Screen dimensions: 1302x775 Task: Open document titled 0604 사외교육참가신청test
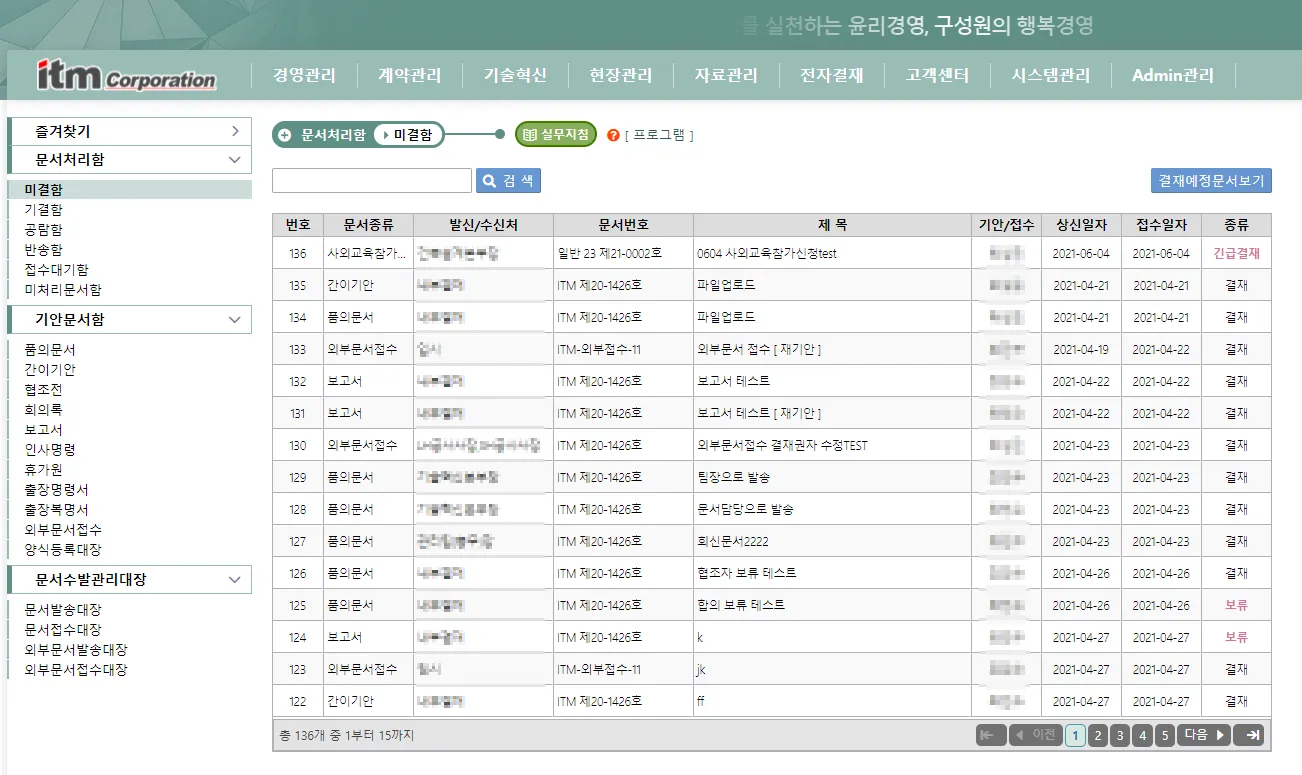(767, 254)
